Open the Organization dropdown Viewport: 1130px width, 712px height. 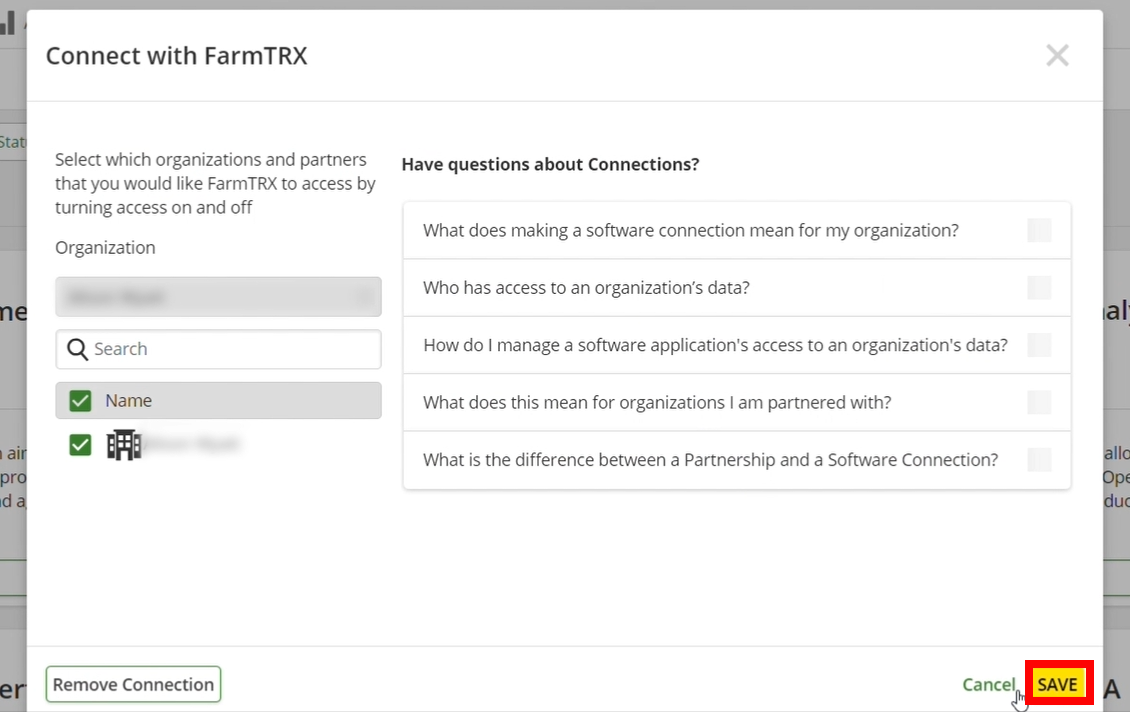coord(218,296)
